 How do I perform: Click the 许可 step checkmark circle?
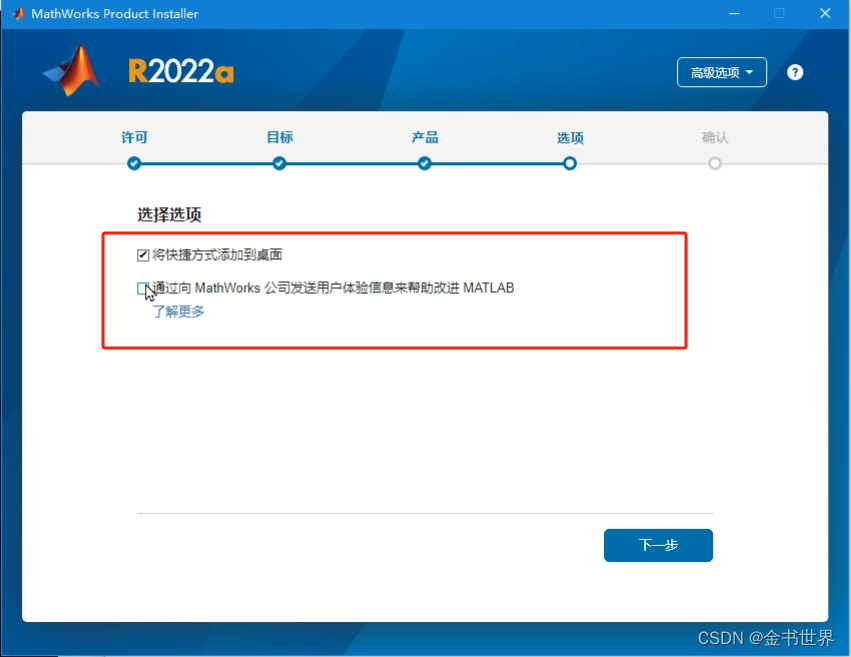pos(134,163)
